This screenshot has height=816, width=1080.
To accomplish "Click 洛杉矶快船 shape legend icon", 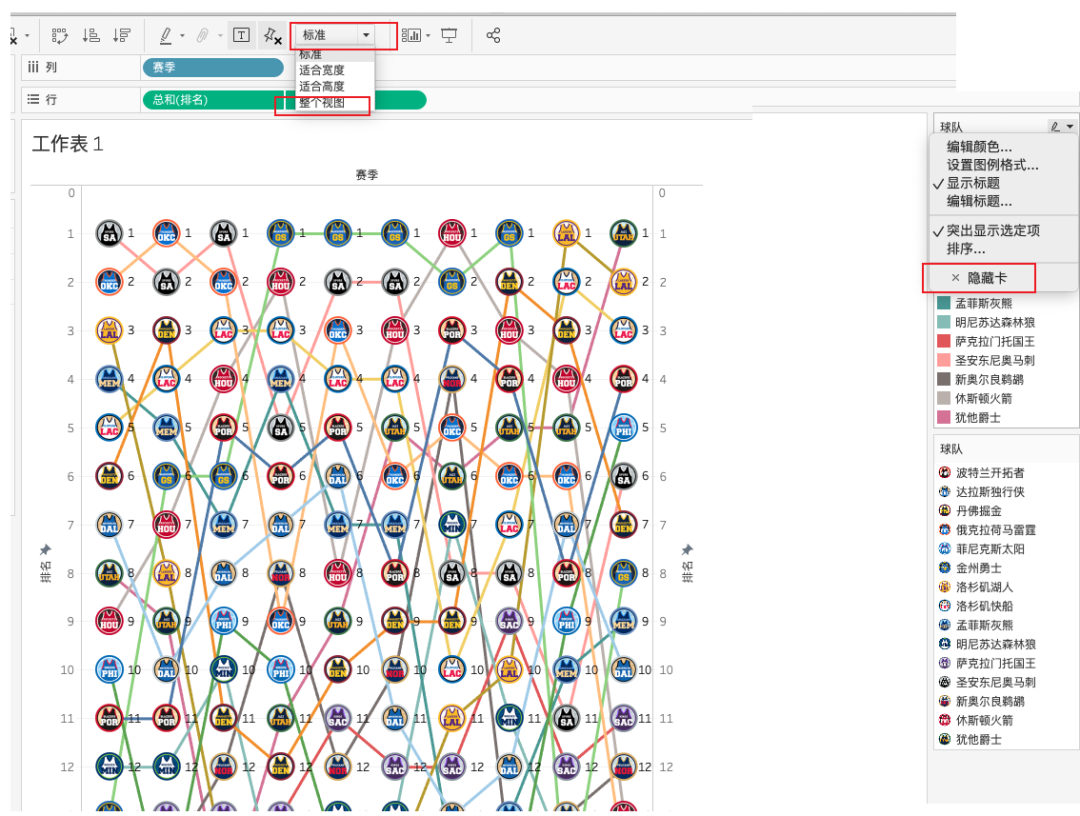I will pyautogui.click(x=945, y=606).
